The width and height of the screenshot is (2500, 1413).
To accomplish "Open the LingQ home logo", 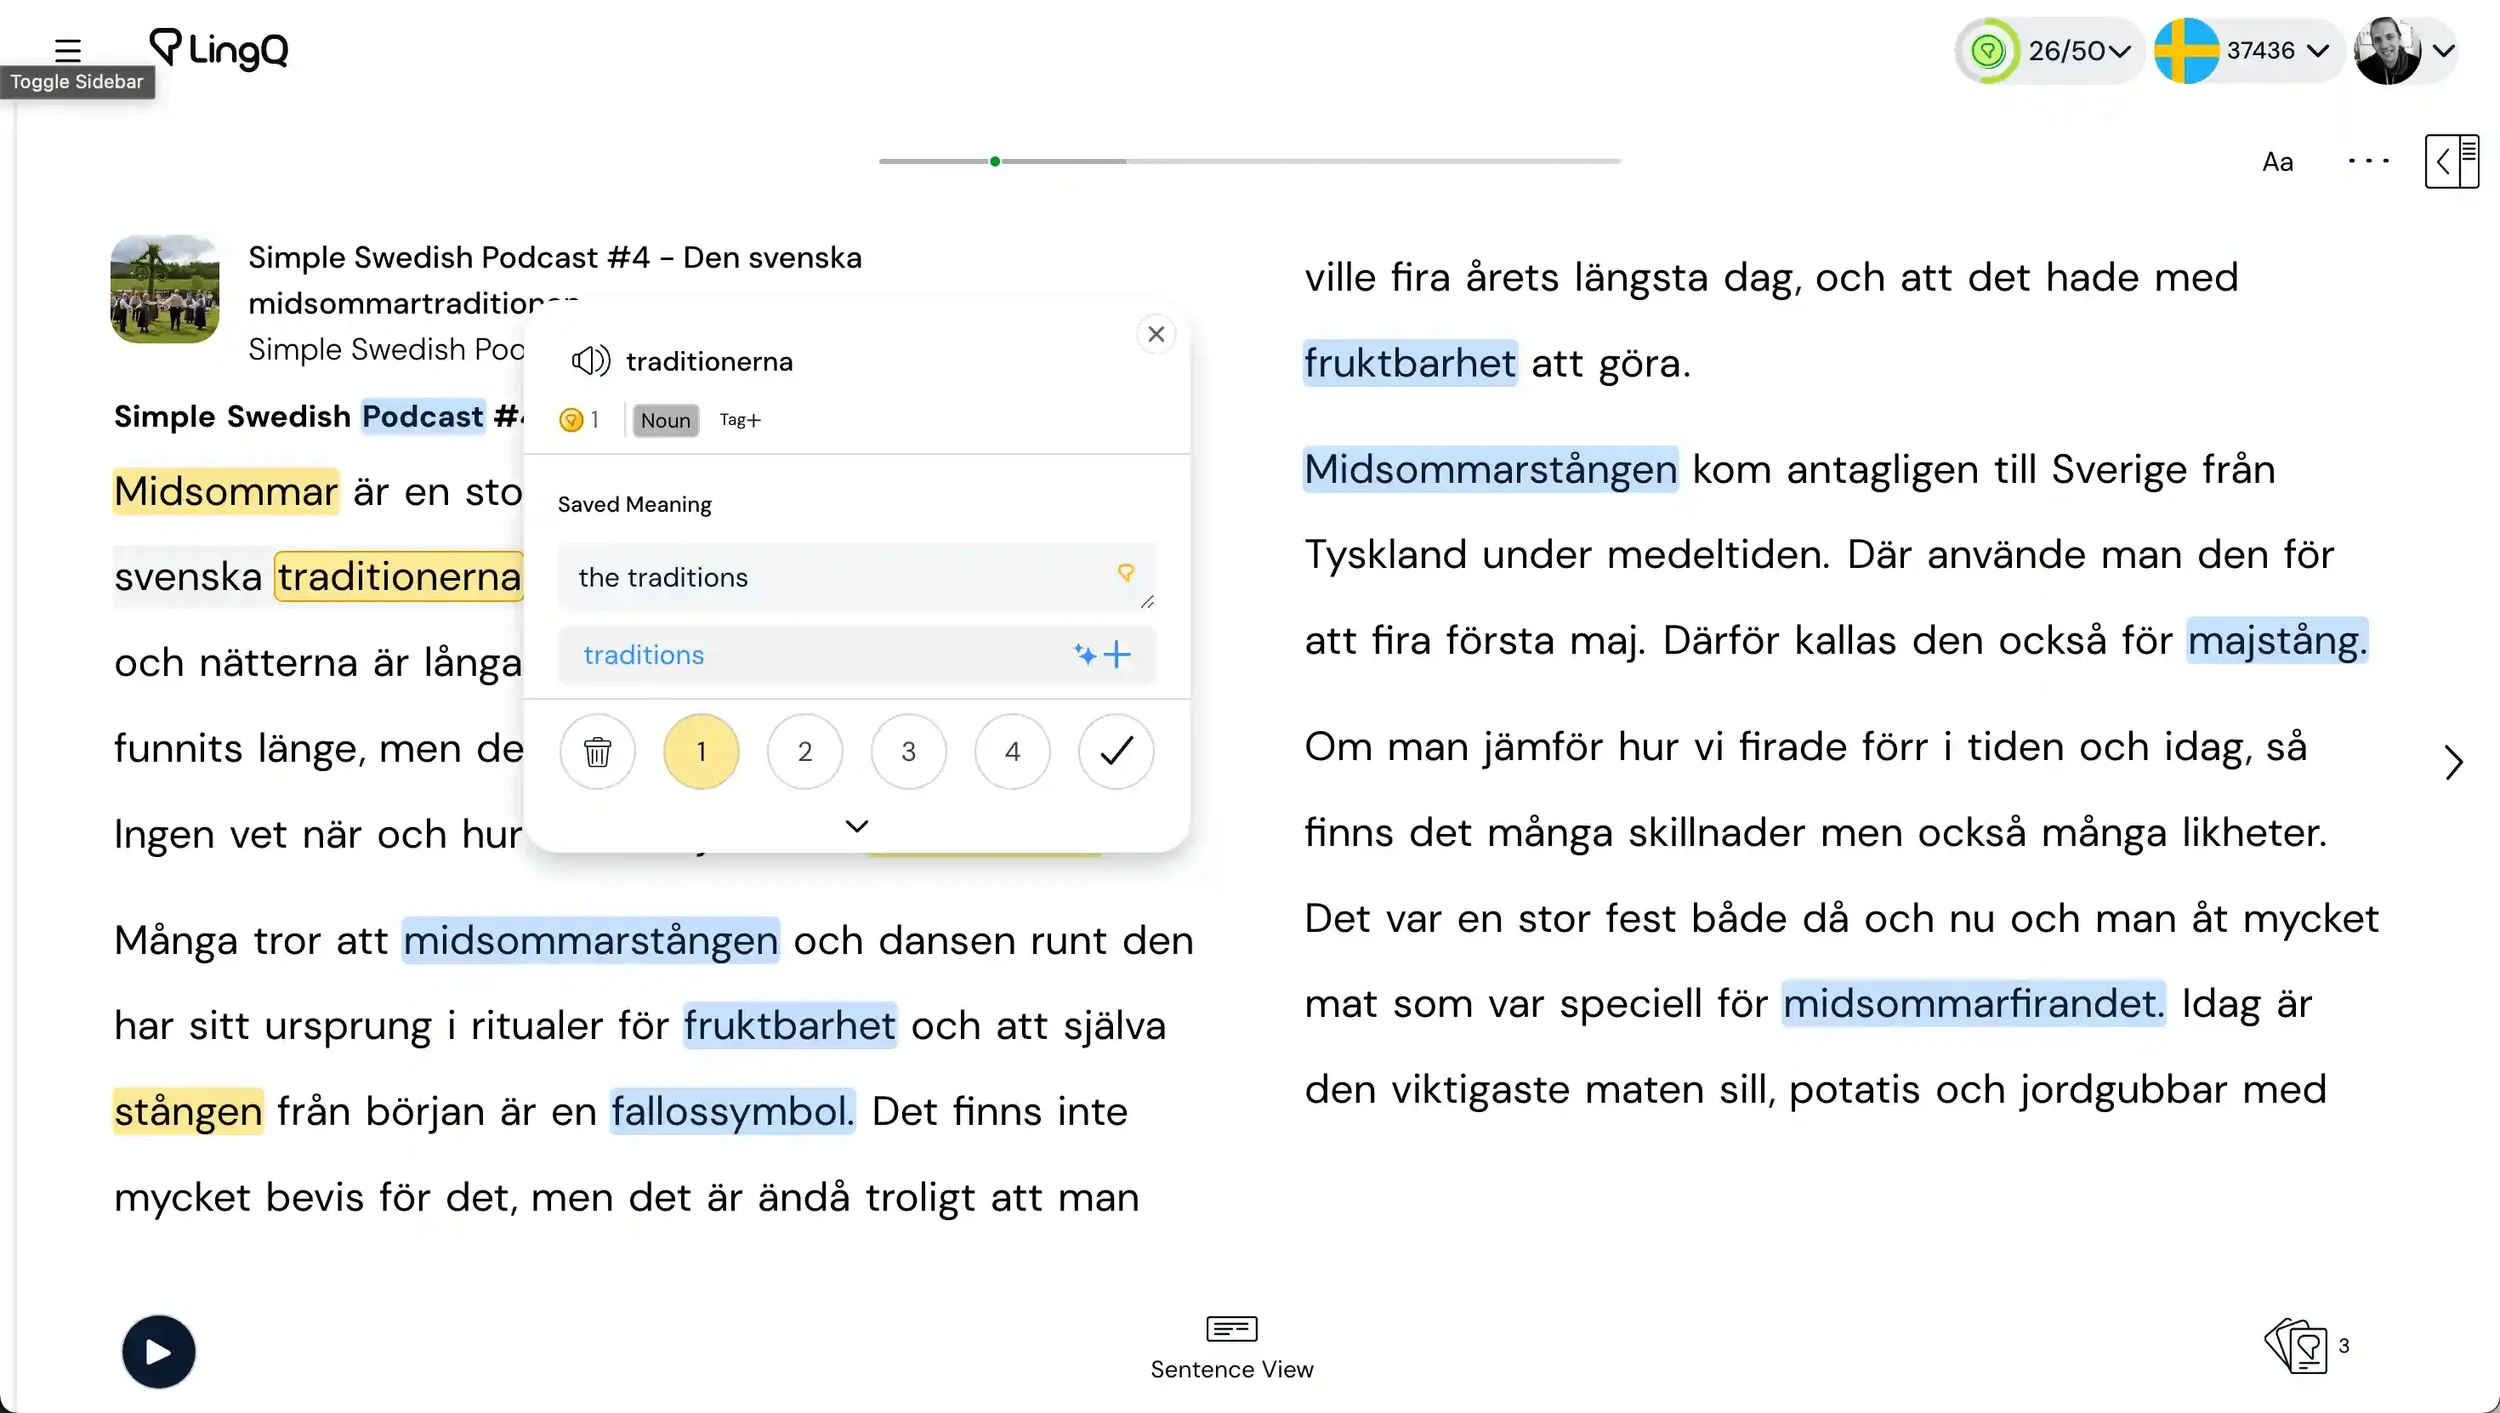I will point(218,48).
